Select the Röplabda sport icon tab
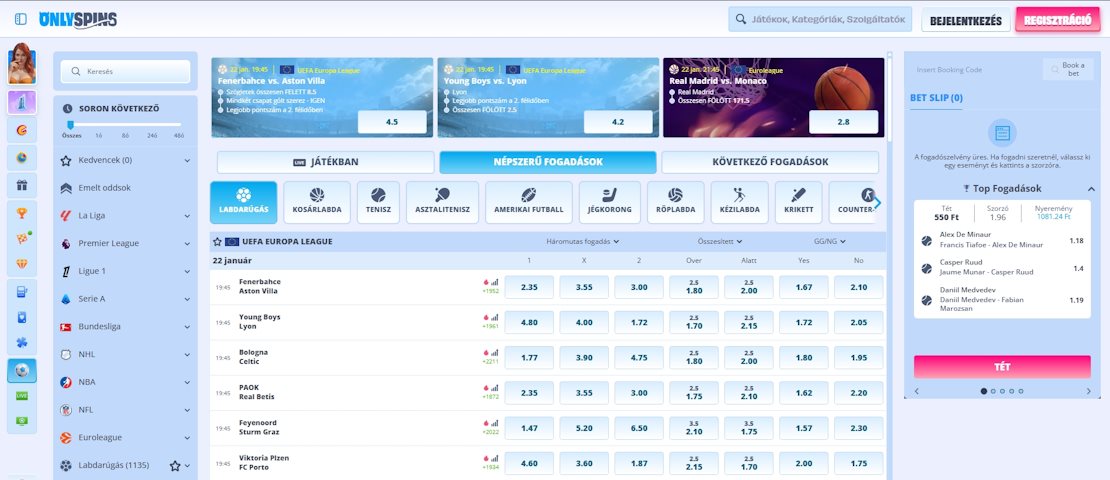This screenshot has width=1110, height=480. pos(675,202)
